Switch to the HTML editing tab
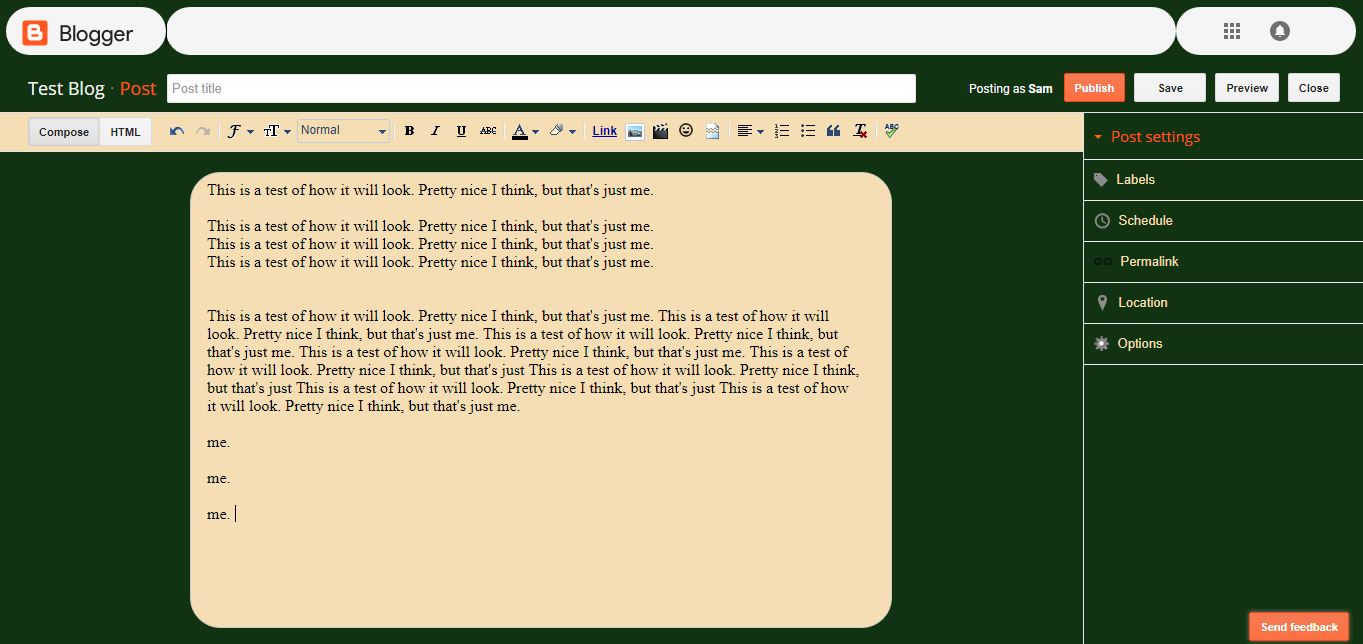This screenshot has height=644, width=1363. coord(124,131)
